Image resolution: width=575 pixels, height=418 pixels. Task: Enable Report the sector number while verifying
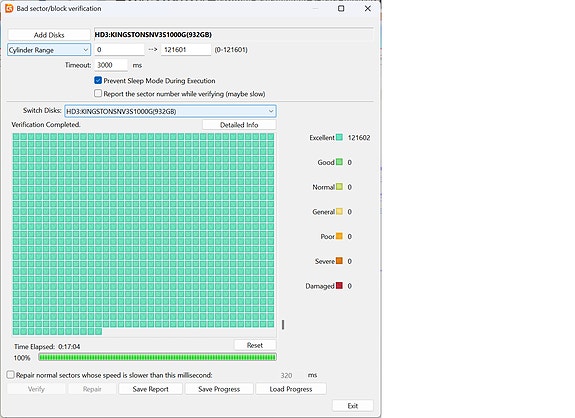click(98, 94)
